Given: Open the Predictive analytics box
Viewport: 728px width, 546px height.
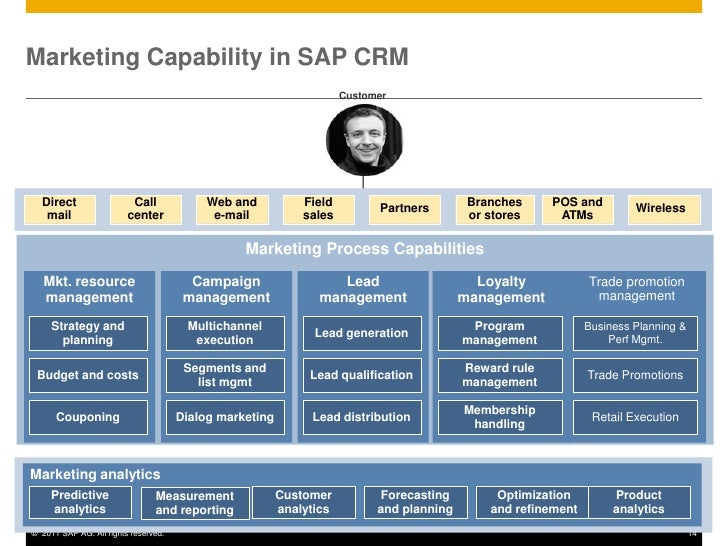Looking at the screenshot, I should coord(80,502).
